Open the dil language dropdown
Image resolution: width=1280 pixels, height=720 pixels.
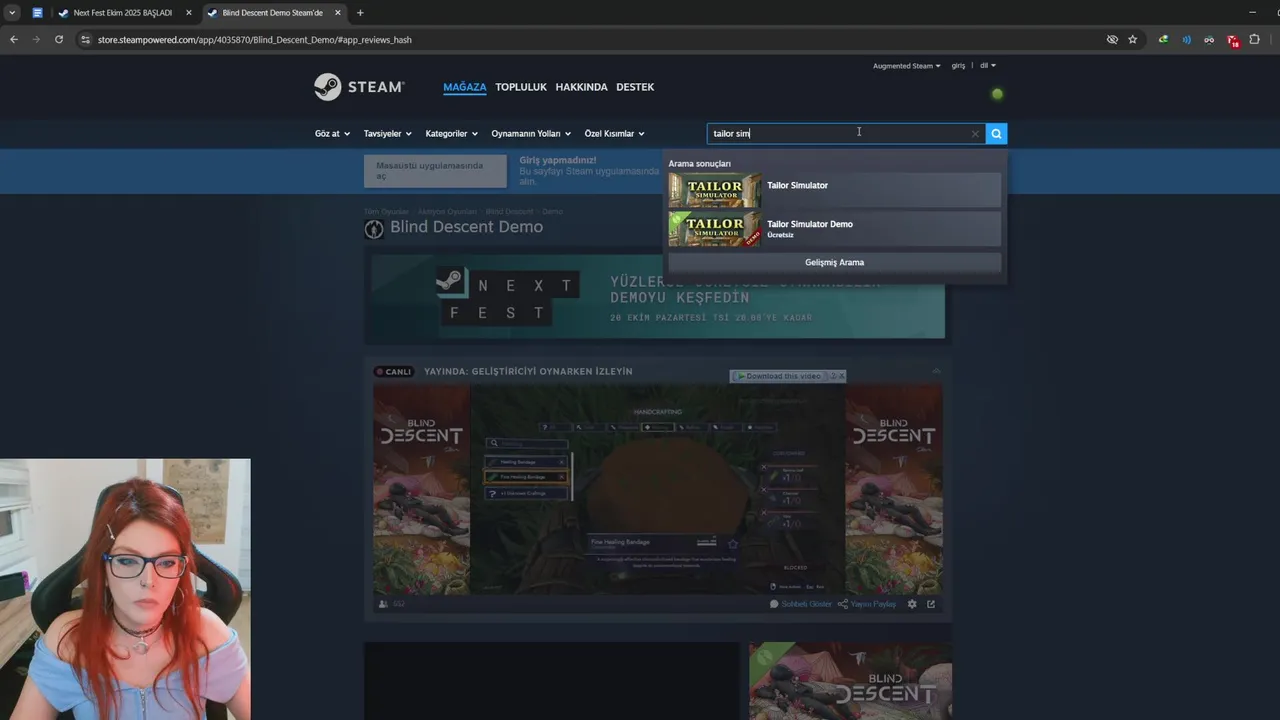click(988, 66)
